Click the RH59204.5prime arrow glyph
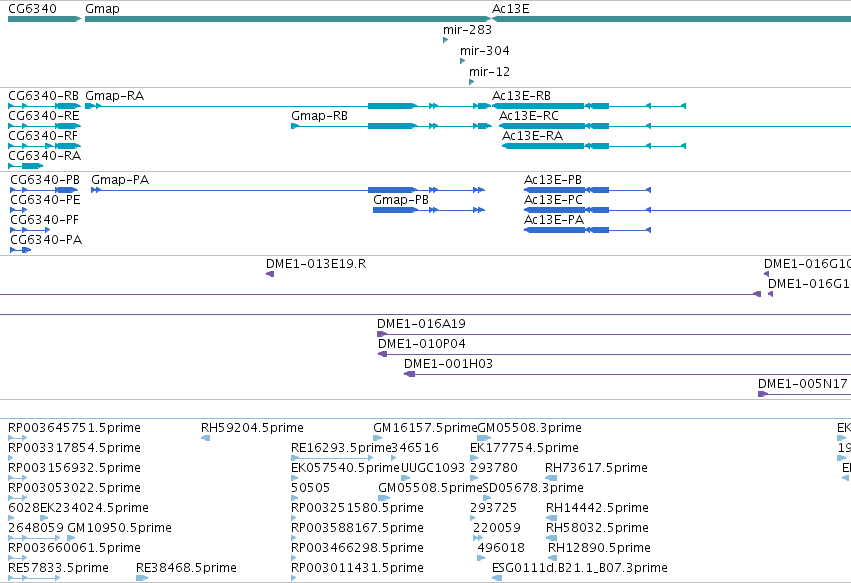Image resolution: width=851 pixels, height=583 pixels. pyautogui.click(x=205, y=439)
